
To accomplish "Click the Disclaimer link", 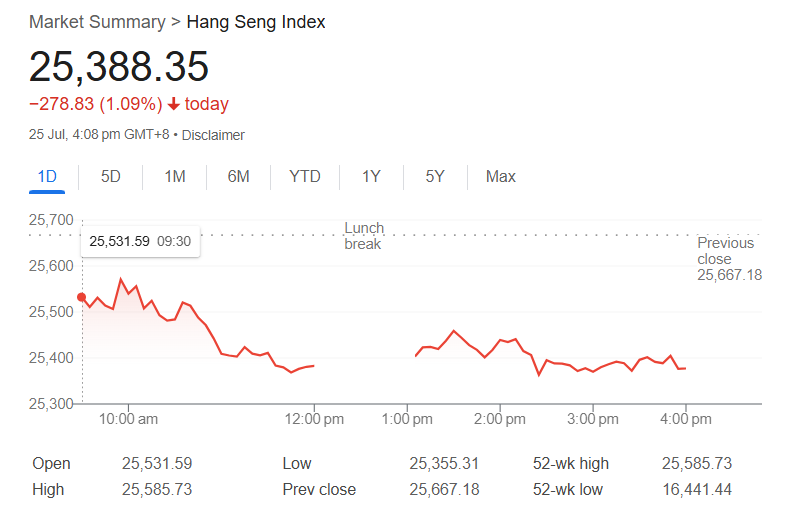I will coord(213,135).
